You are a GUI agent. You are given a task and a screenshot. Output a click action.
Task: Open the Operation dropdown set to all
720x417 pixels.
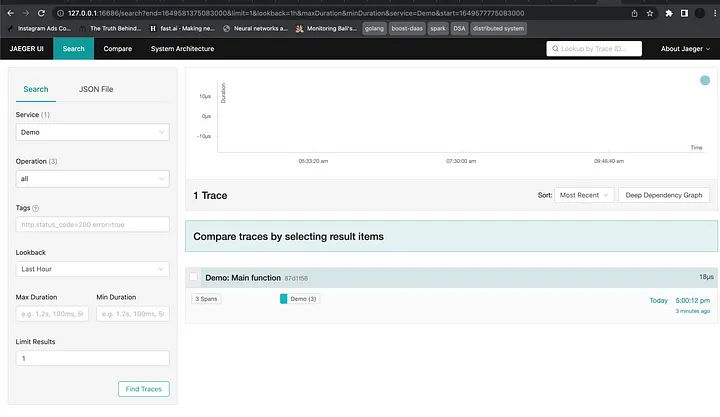coord(92,178)
